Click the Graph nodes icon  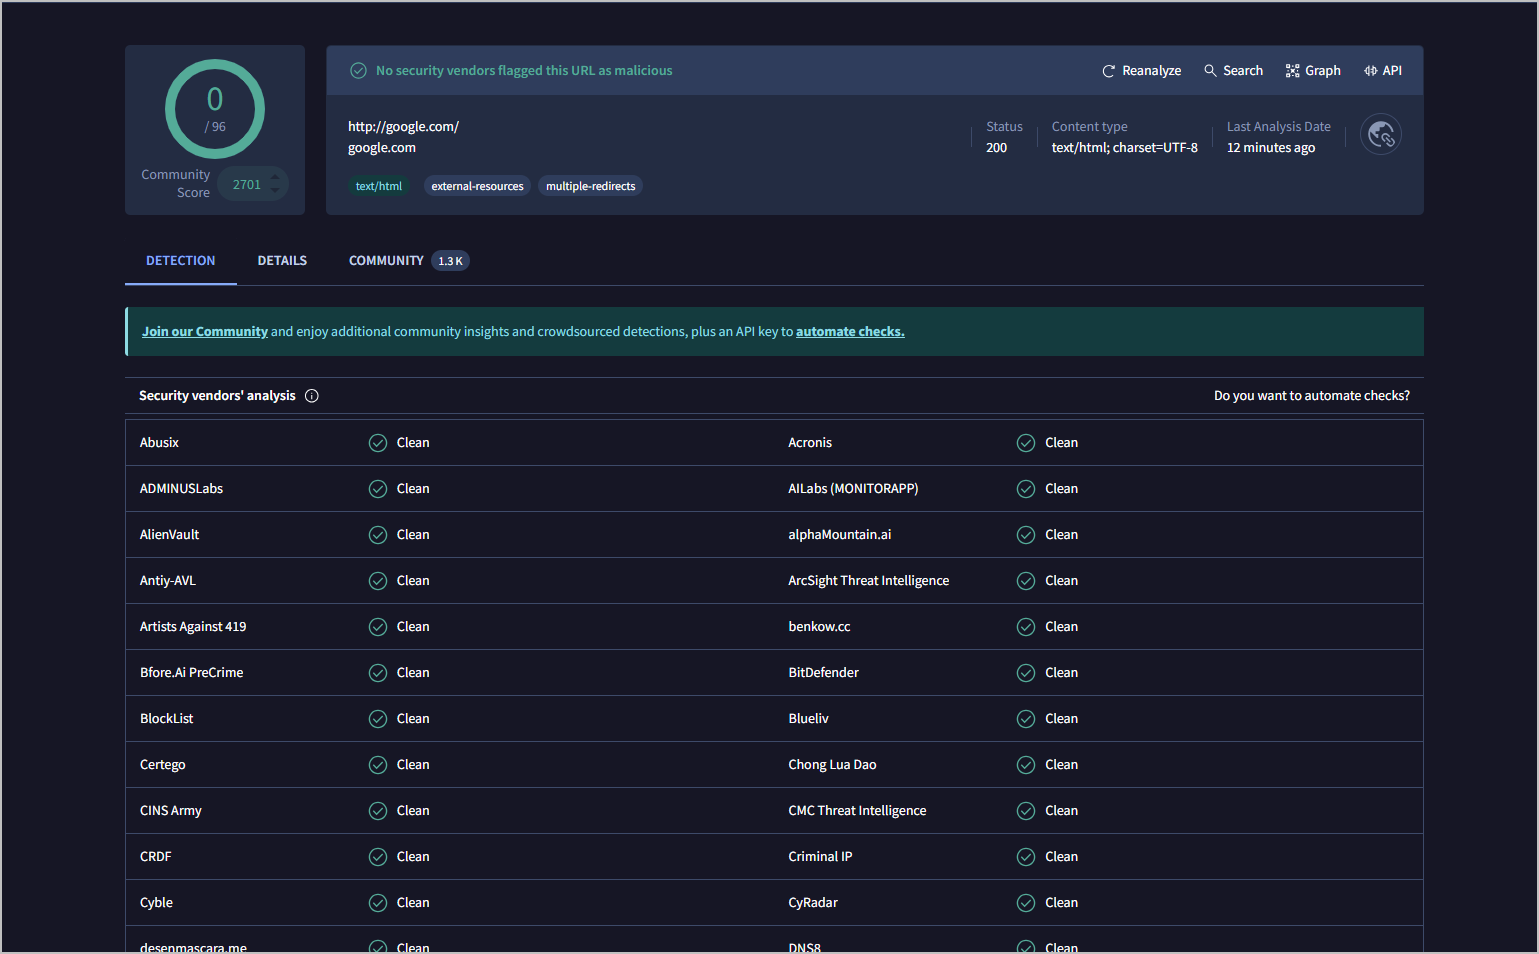pyautogui.click(x=1292, y=71)
